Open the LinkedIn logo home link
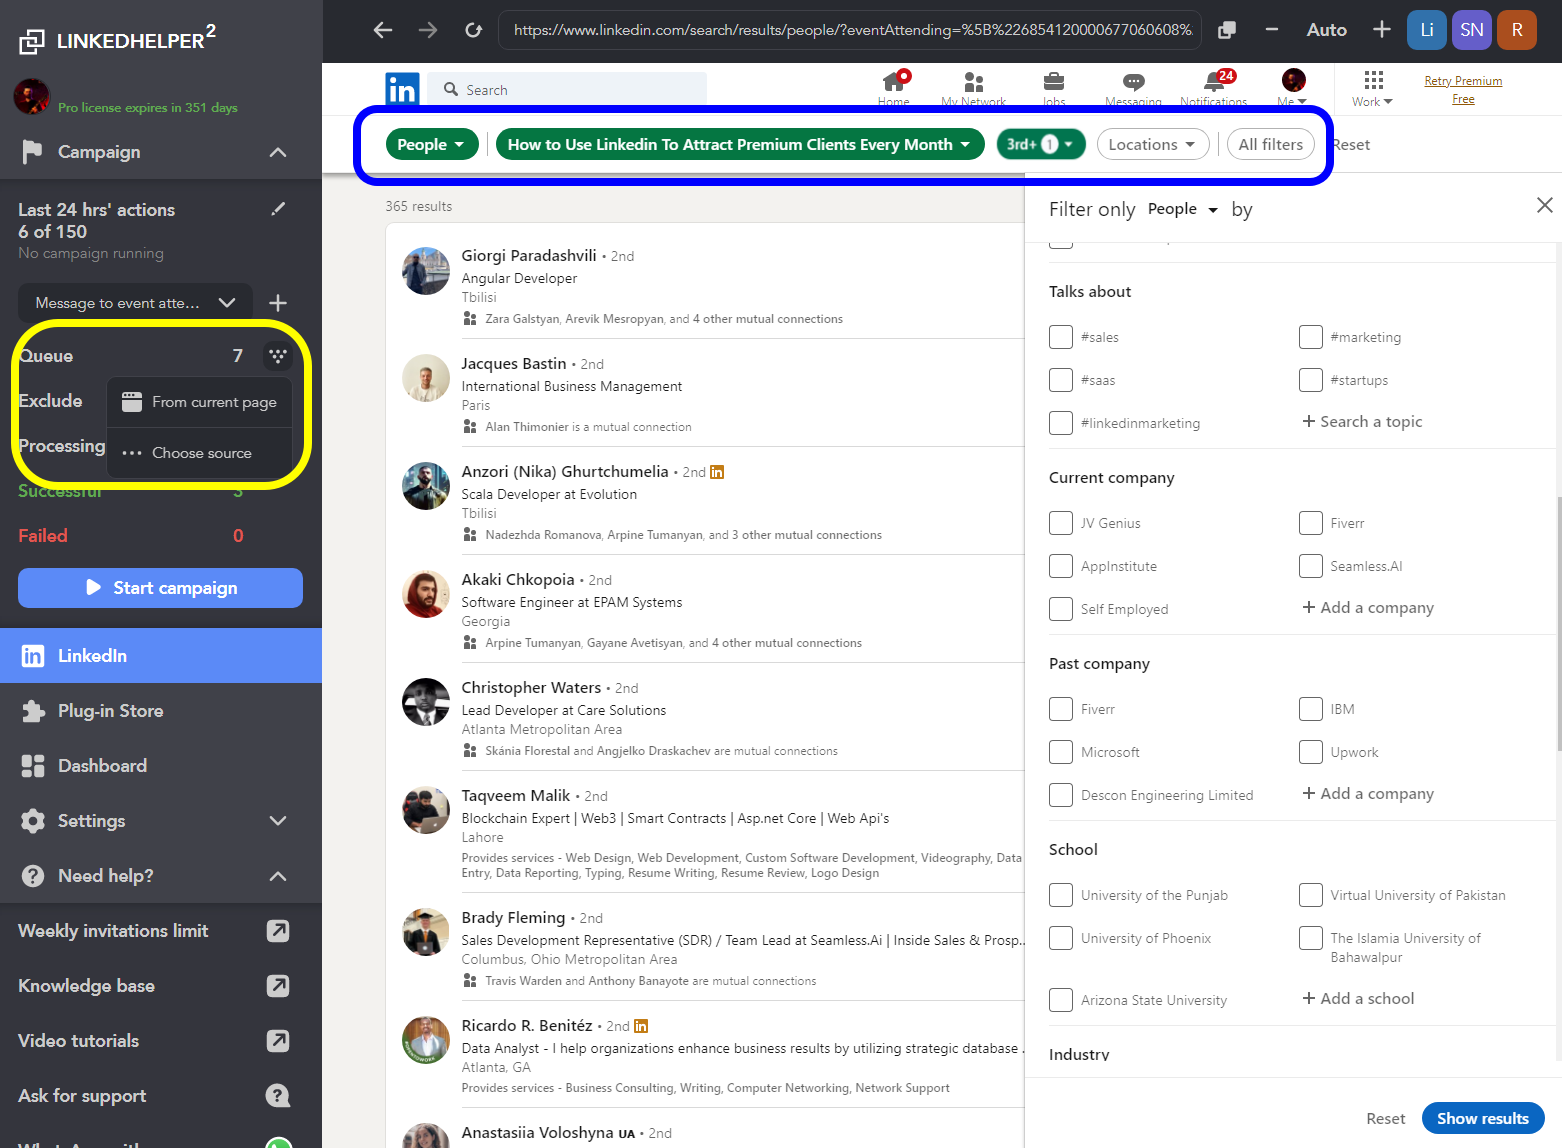Image resolution: width=1562 pixels, height=1148 pixels. pyautogui.click(x=402, y=89)
